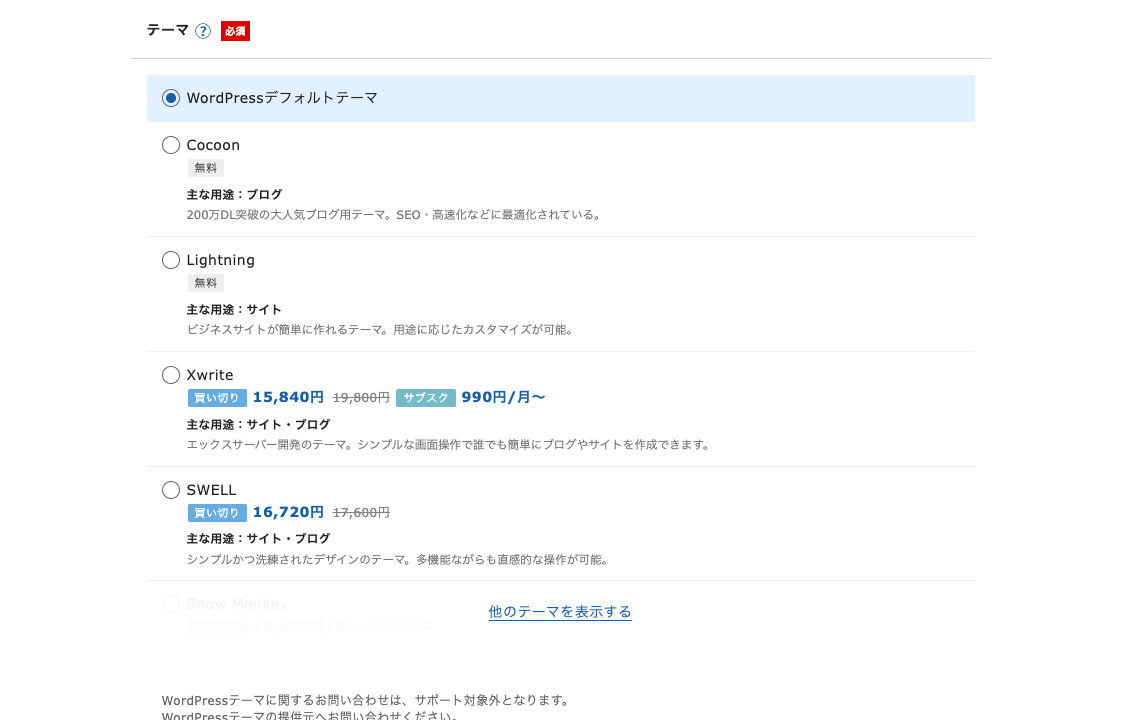Click the 無料 tag under Cocoon
The width and height of the screenshot is (1136, 720).
click(x=206, y=168)
